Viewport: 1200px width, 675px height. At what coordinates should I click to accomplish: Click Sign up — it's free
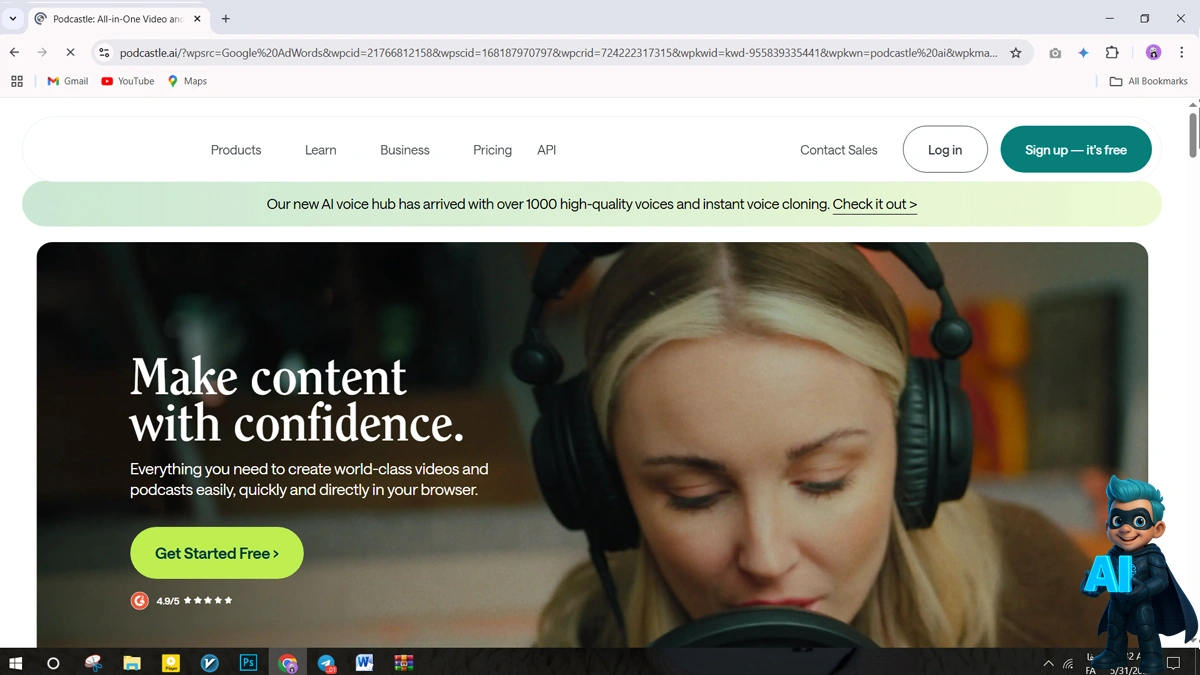(1076, 150)
